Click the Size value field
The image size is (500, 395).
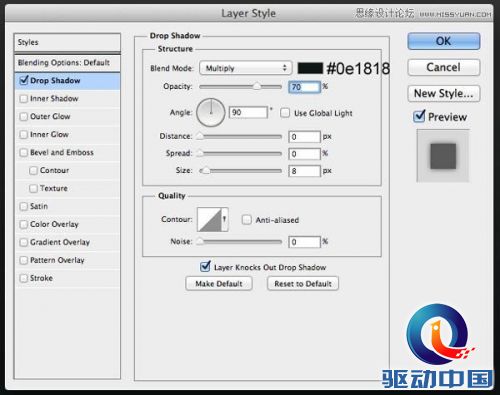[x=305, y=171]
